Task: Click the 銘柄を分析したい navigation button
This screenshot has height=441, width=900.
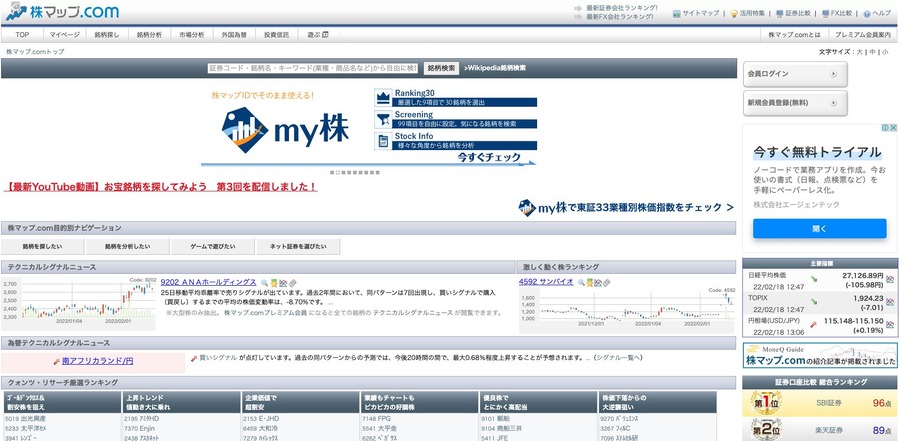Action: pyautogui.click(x=127, y=246)
